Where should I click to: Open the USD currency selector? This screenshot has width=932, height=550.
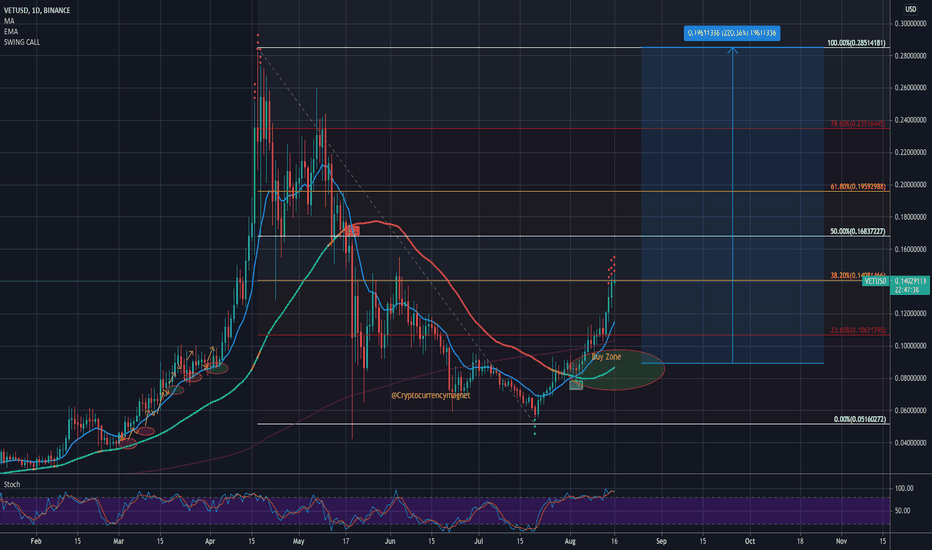pos(911,9)
